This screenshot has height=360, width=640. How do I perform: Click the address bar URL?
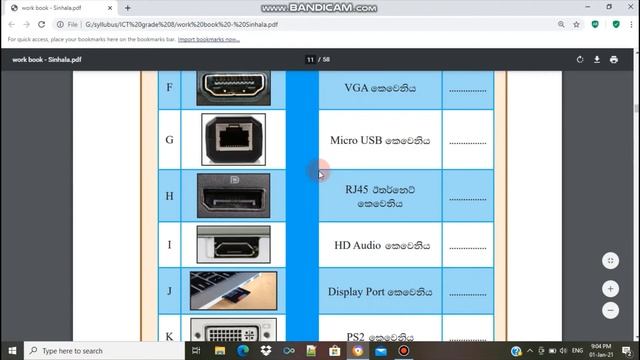tap(182, 24)
